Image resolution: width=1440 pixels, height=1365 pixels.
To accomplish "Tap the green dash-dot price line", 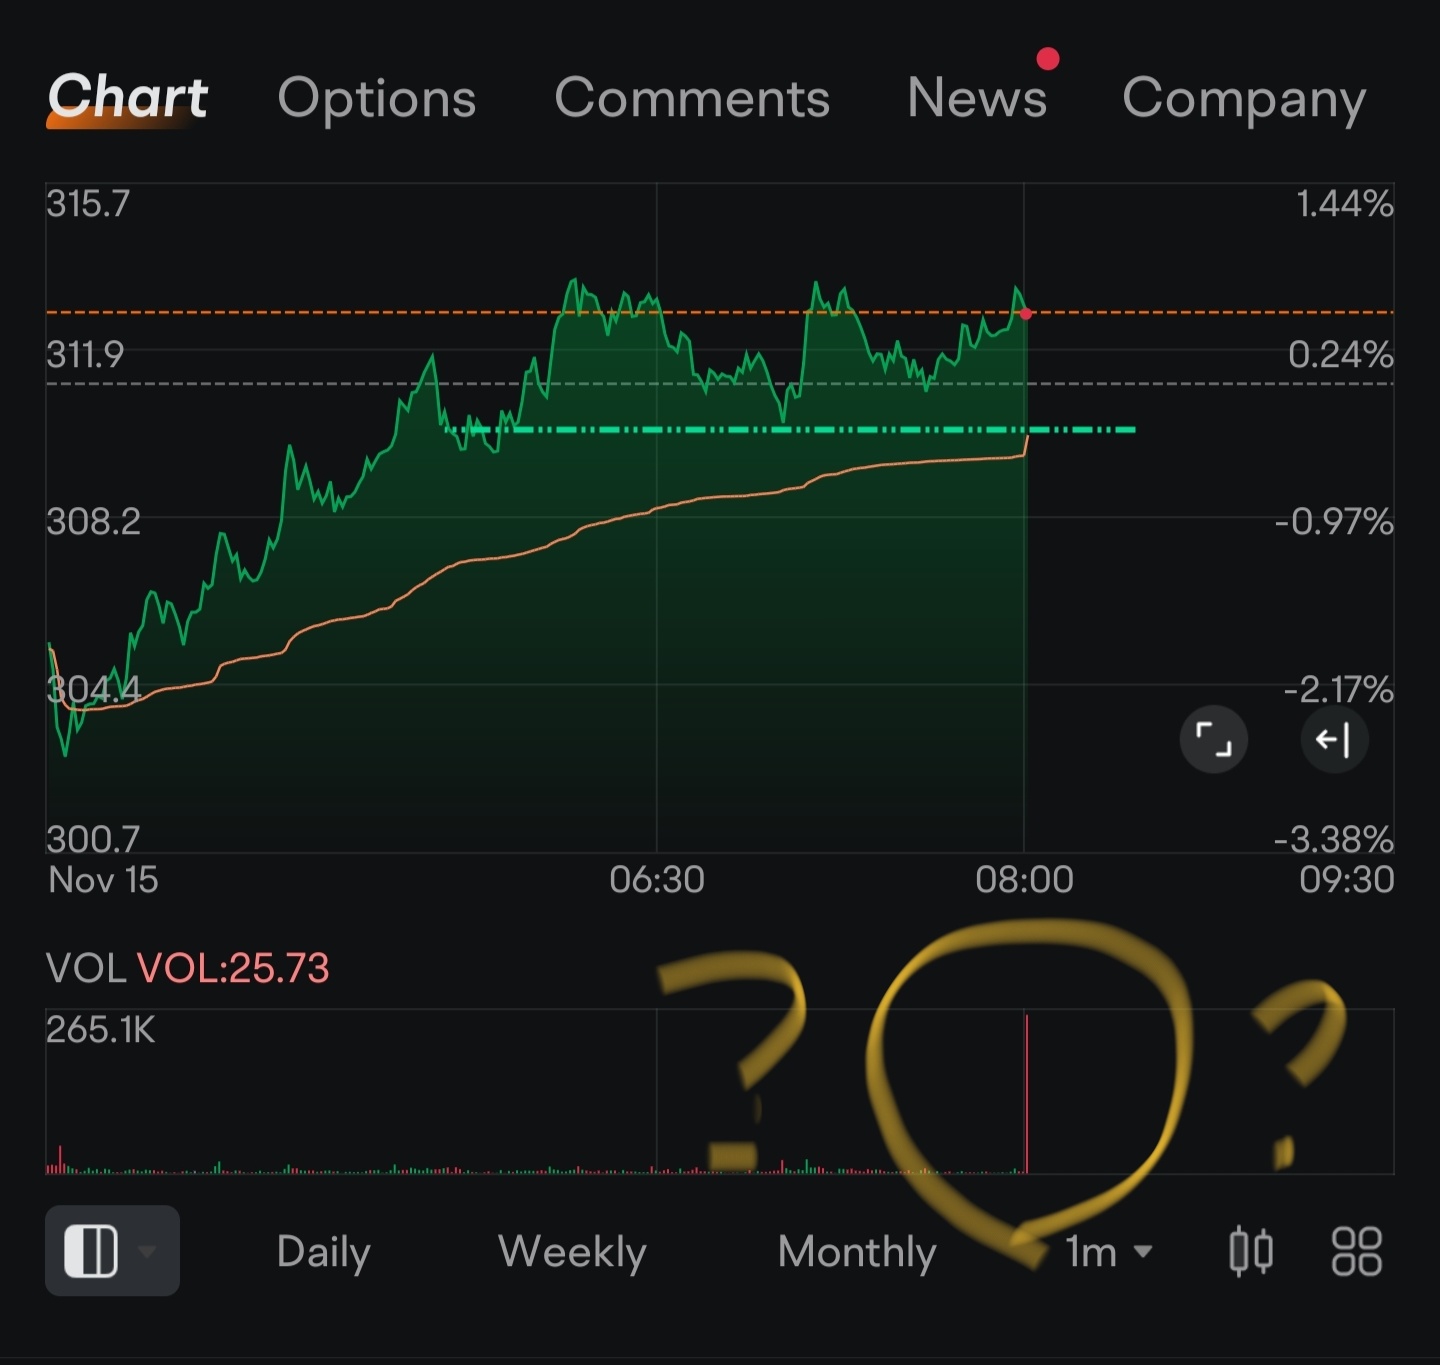I will [790, 430].
